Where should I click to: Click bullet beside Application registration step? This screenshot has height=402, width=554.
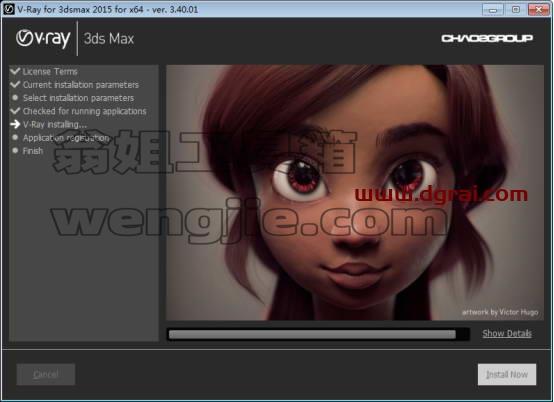pos(15,137)
